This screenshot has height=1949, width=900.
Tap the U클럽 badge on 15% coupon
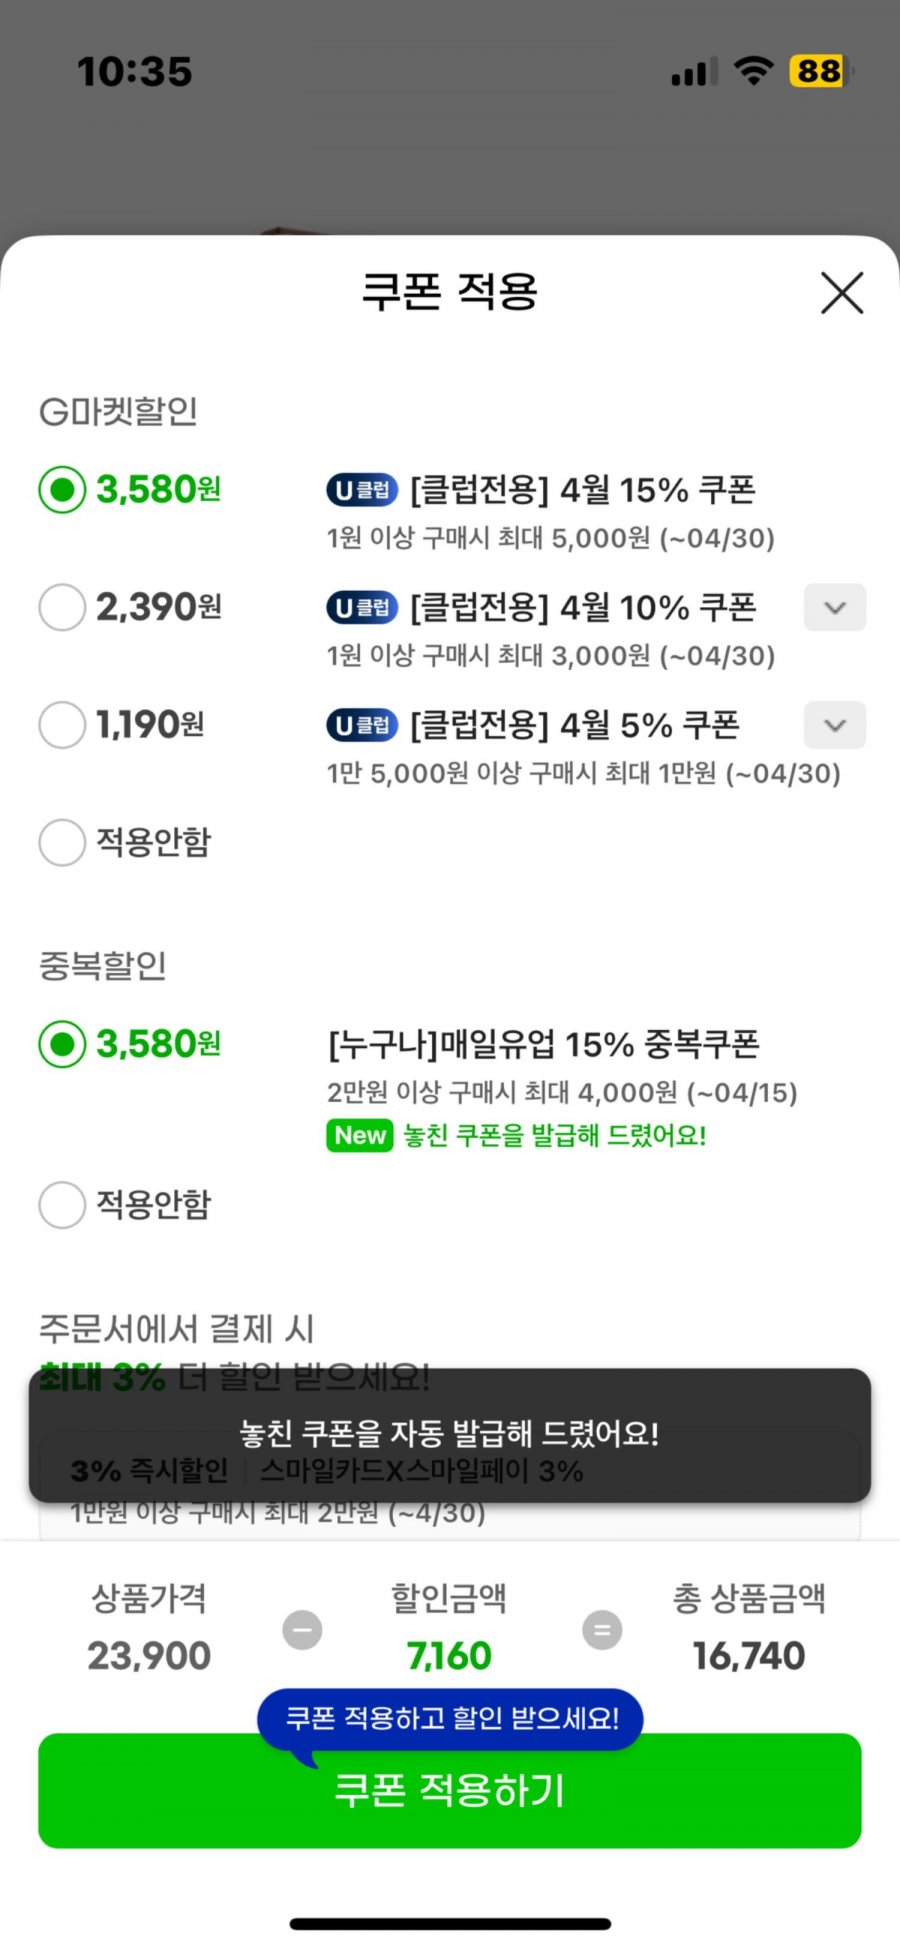point(362,490)
